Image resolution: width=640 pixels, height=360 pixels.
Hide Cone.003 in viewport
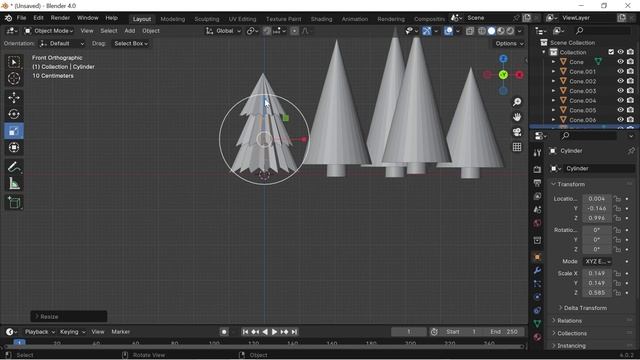coord(620,91)
